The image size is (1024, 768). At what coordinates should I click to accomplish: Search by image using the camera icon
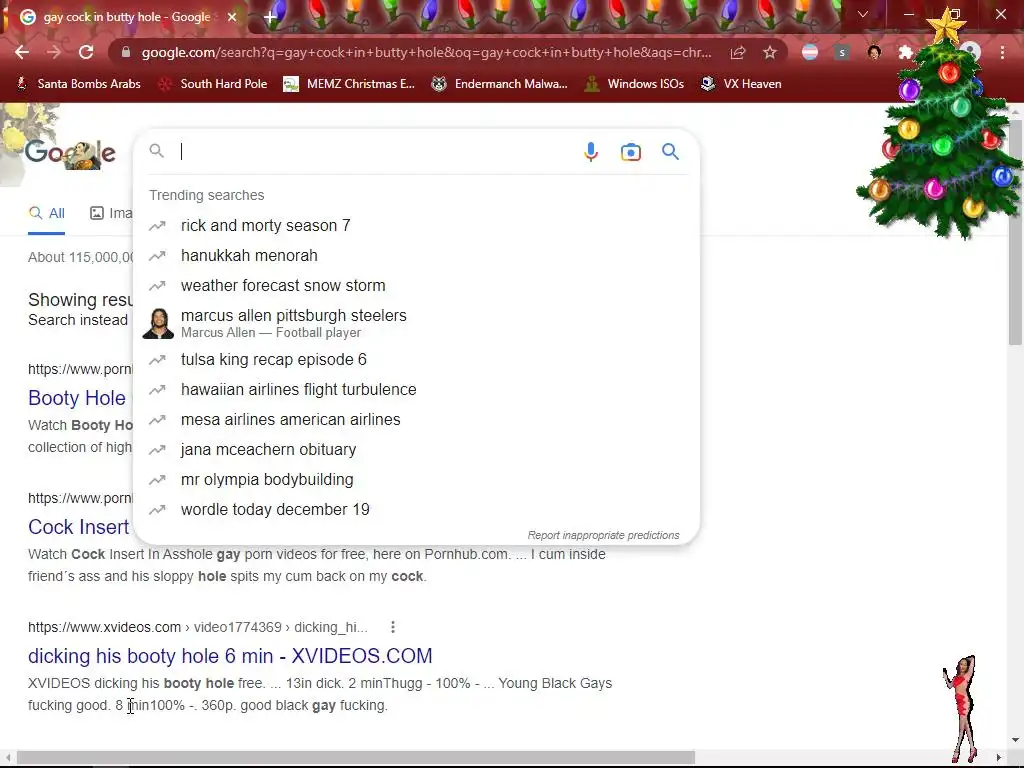click(630, 152)
